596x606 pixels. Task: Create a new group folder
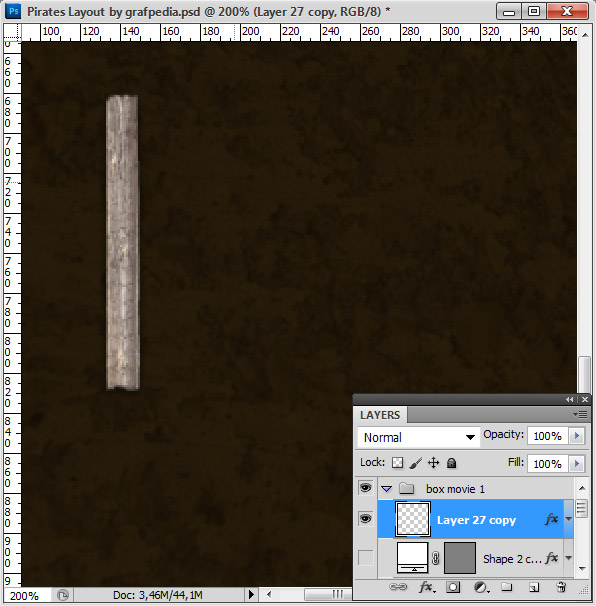506,587
